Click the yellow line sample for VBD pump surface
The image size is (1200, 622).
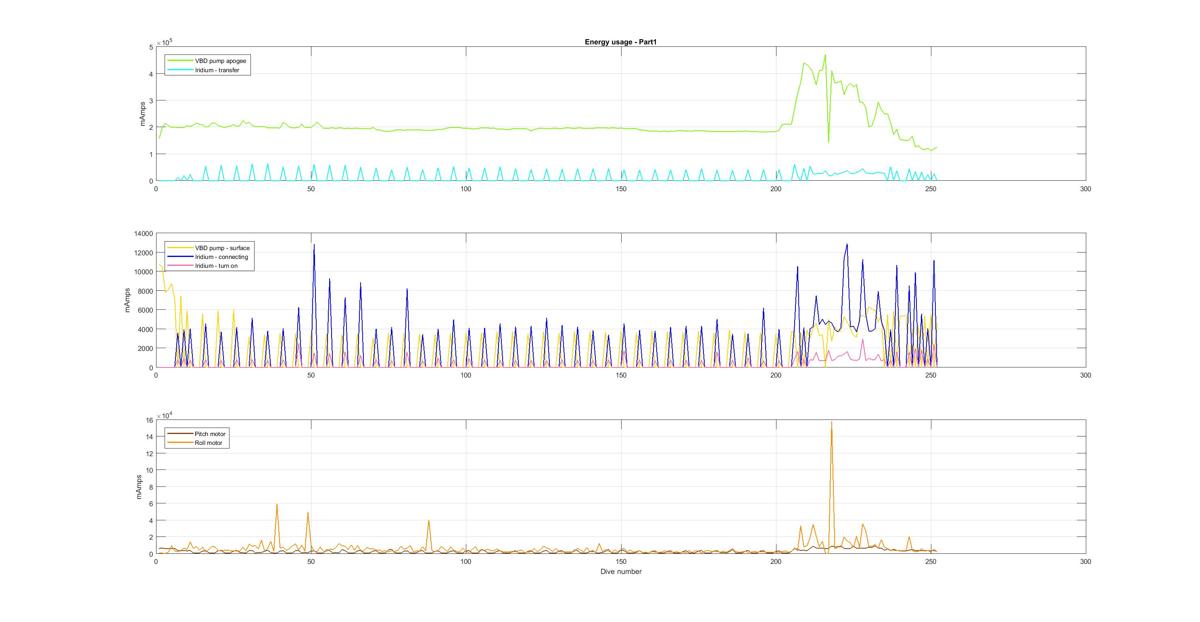point(180,247)
